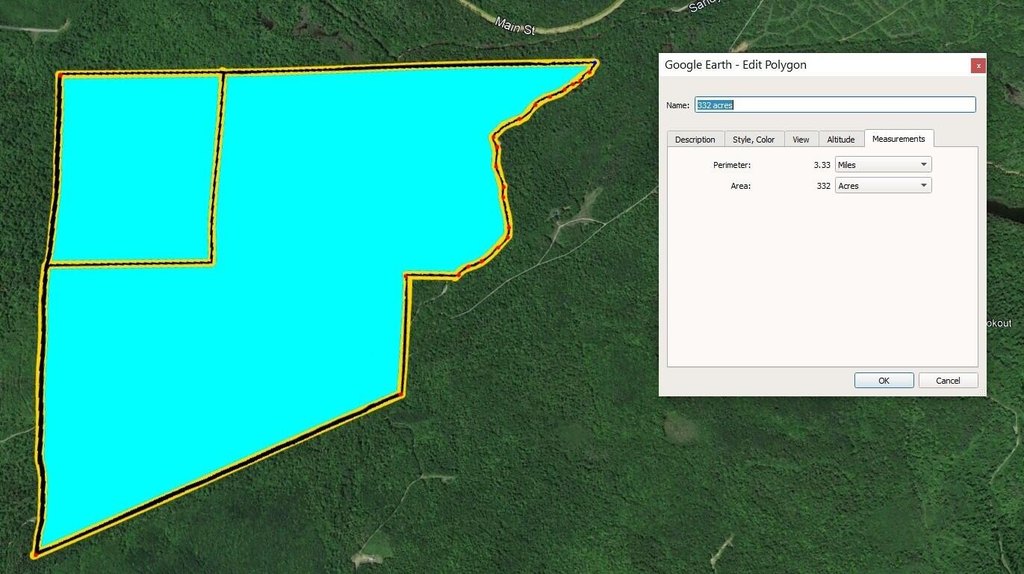Click the Name field containing 332 acres
1024x574 pixels.
[835, 105]
